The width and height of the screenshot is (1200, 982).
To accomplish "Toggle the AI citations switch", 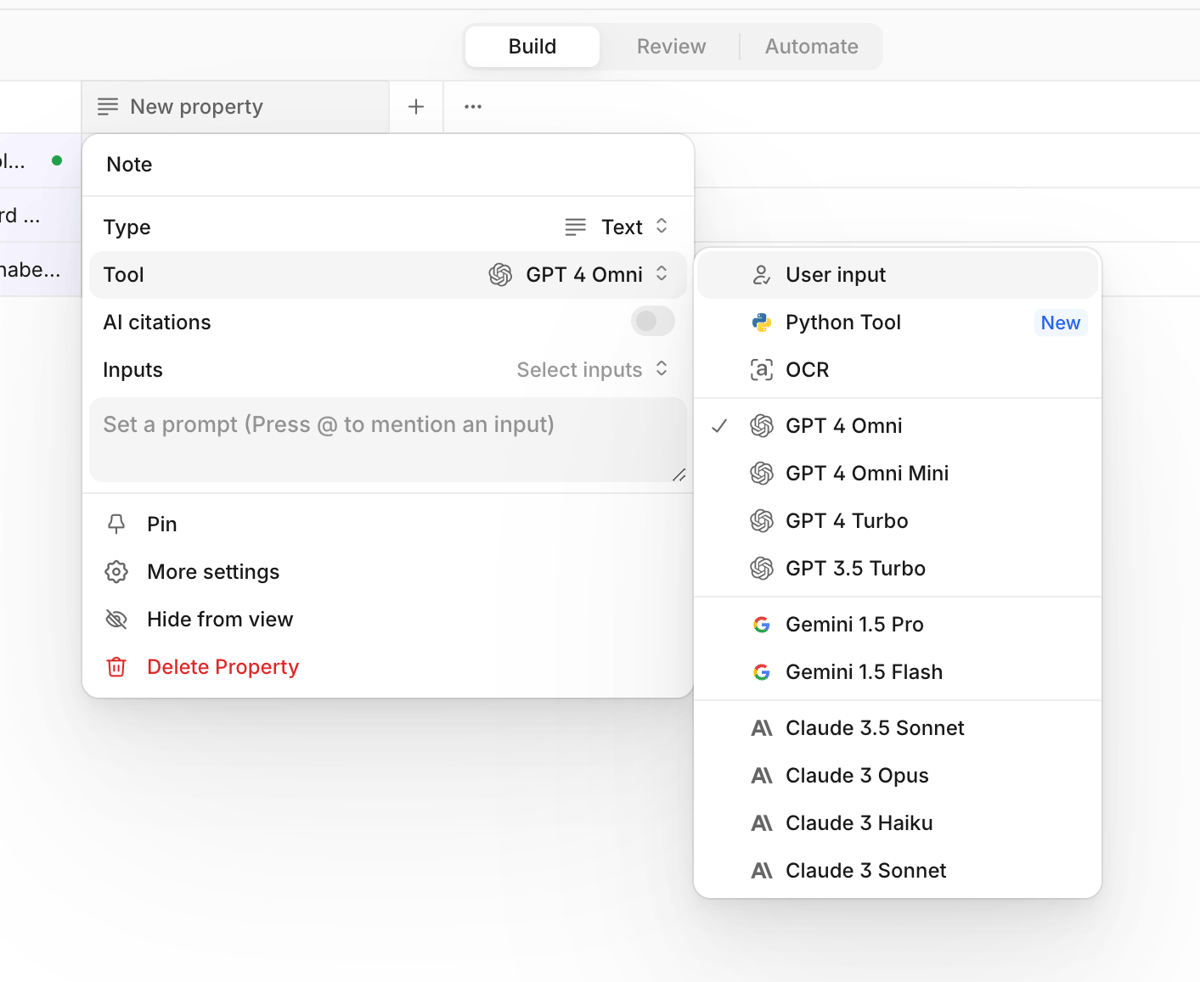I will (651, 321).
